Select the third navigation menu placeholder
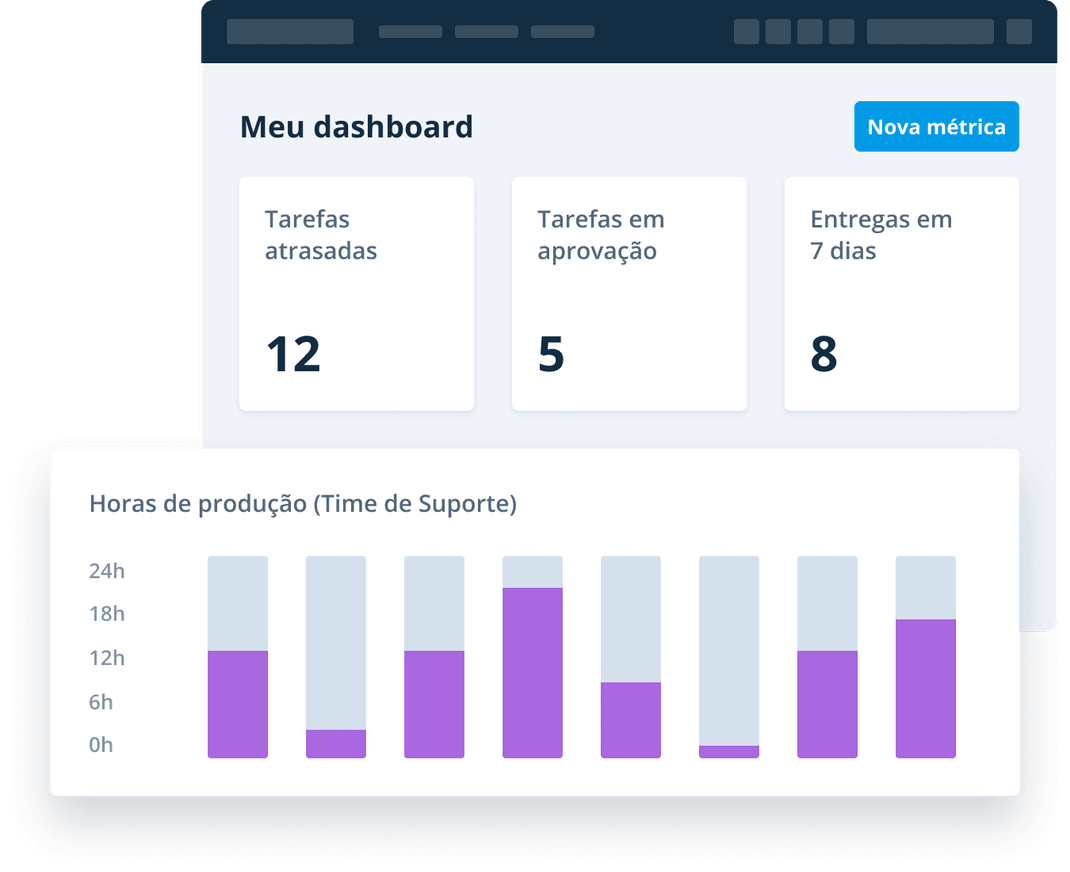 [562, 31]
